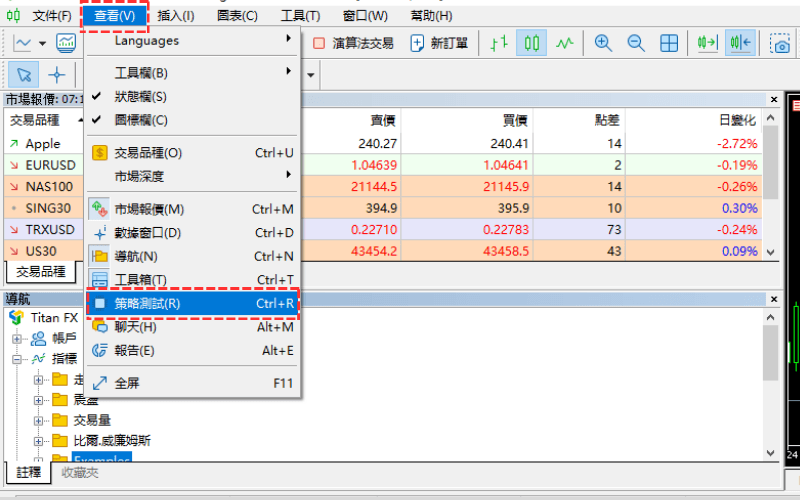Image resolution: width=800 pixels, height=500 pixels.
Task: Expand the 交易量 folder node
Action: pyautogui.click(x=38, y=421)
